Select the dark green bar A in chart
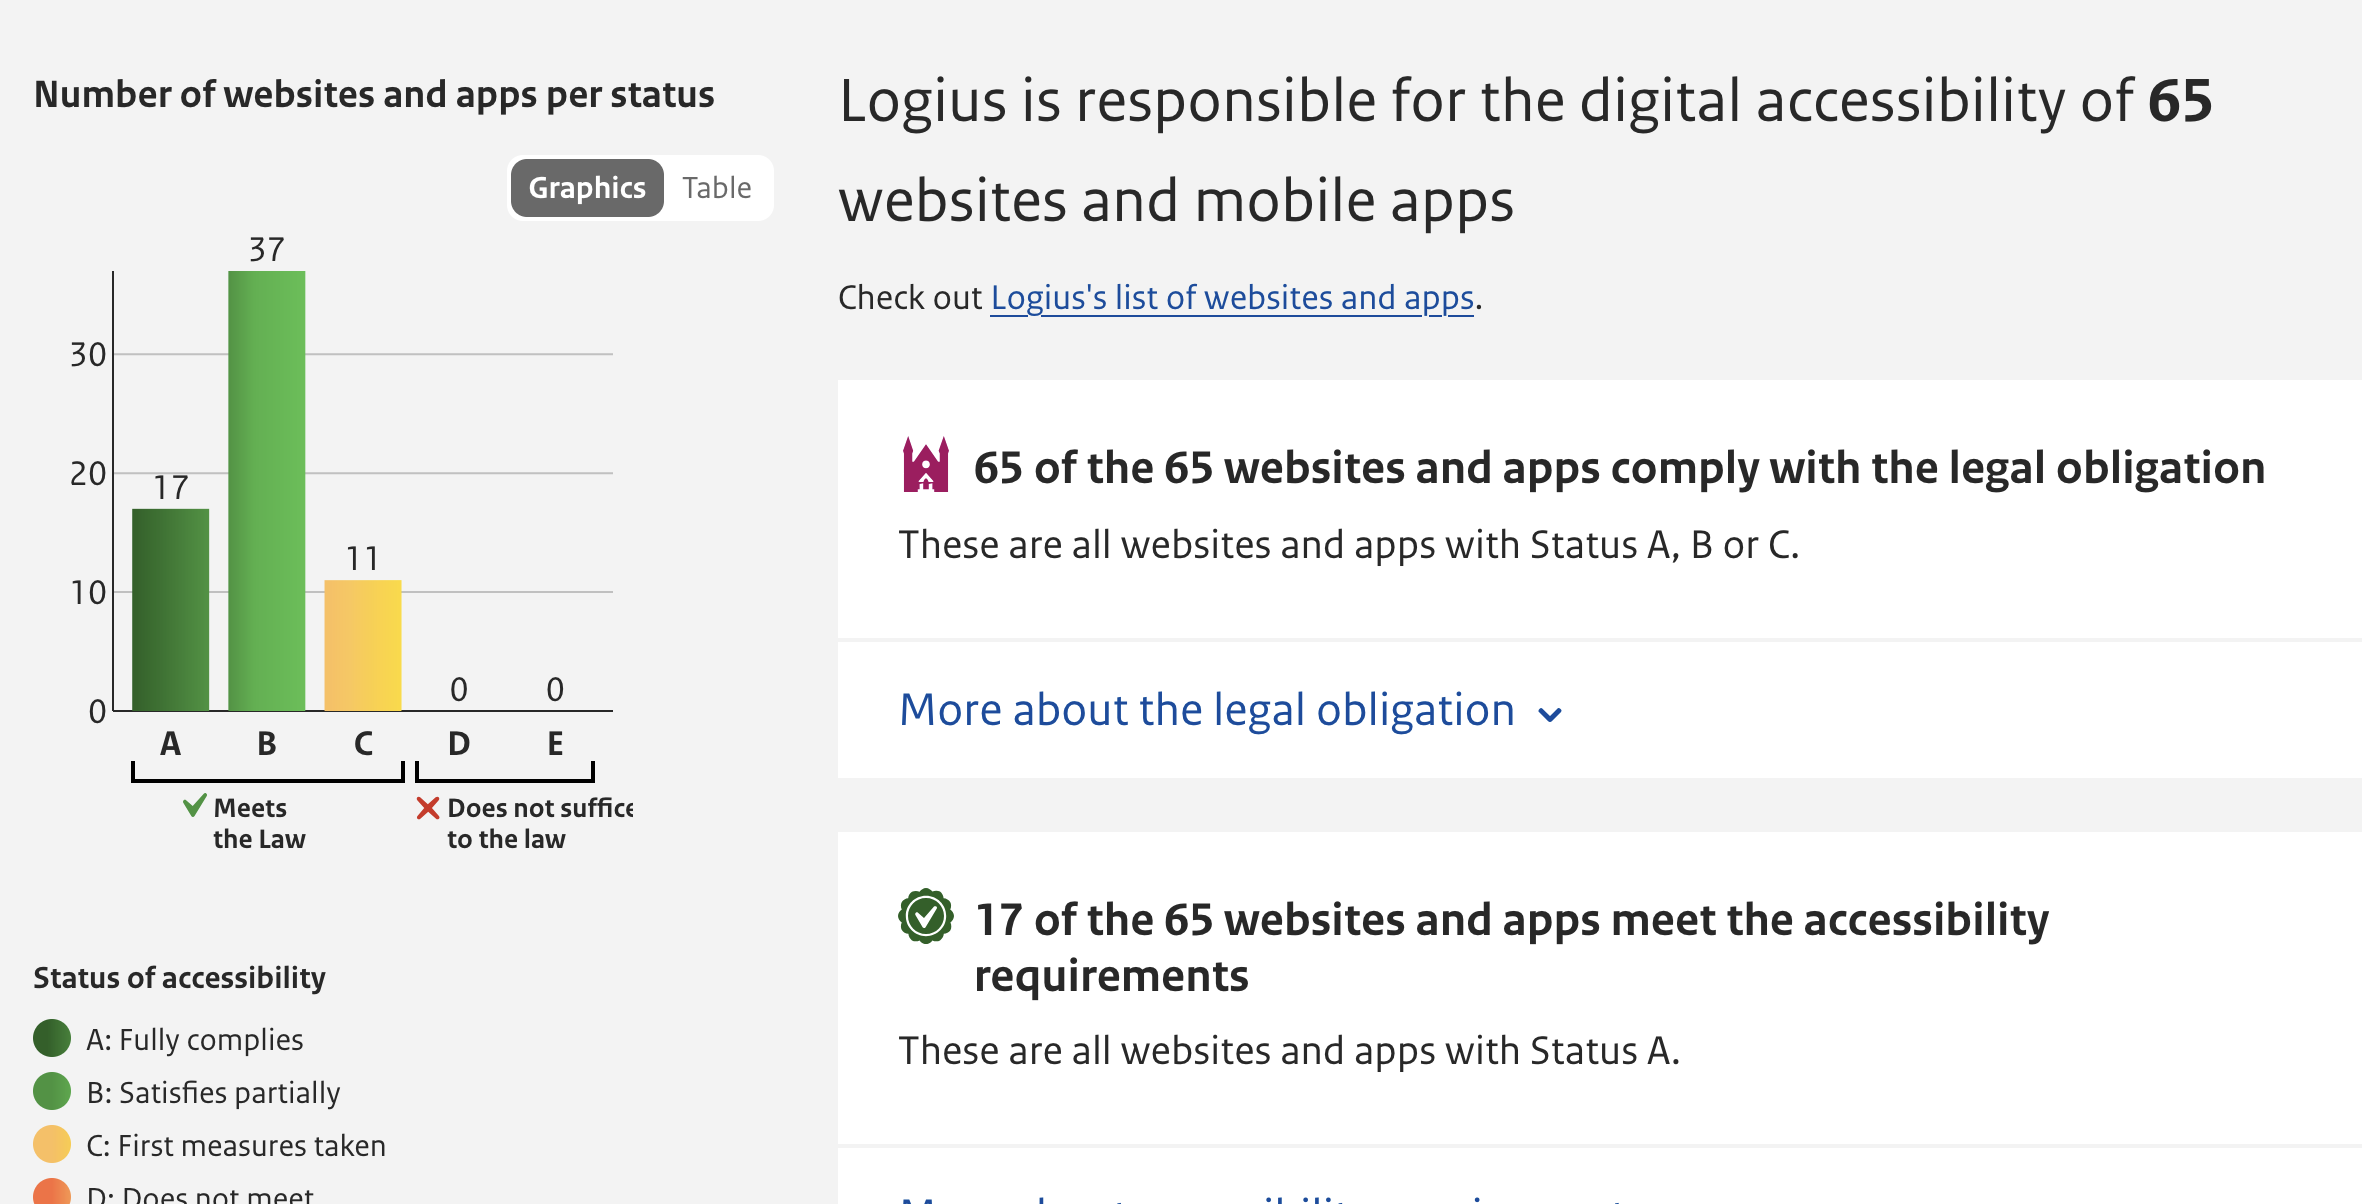The height and width of the screenshot is (1204, 2362). click(171, 610)
